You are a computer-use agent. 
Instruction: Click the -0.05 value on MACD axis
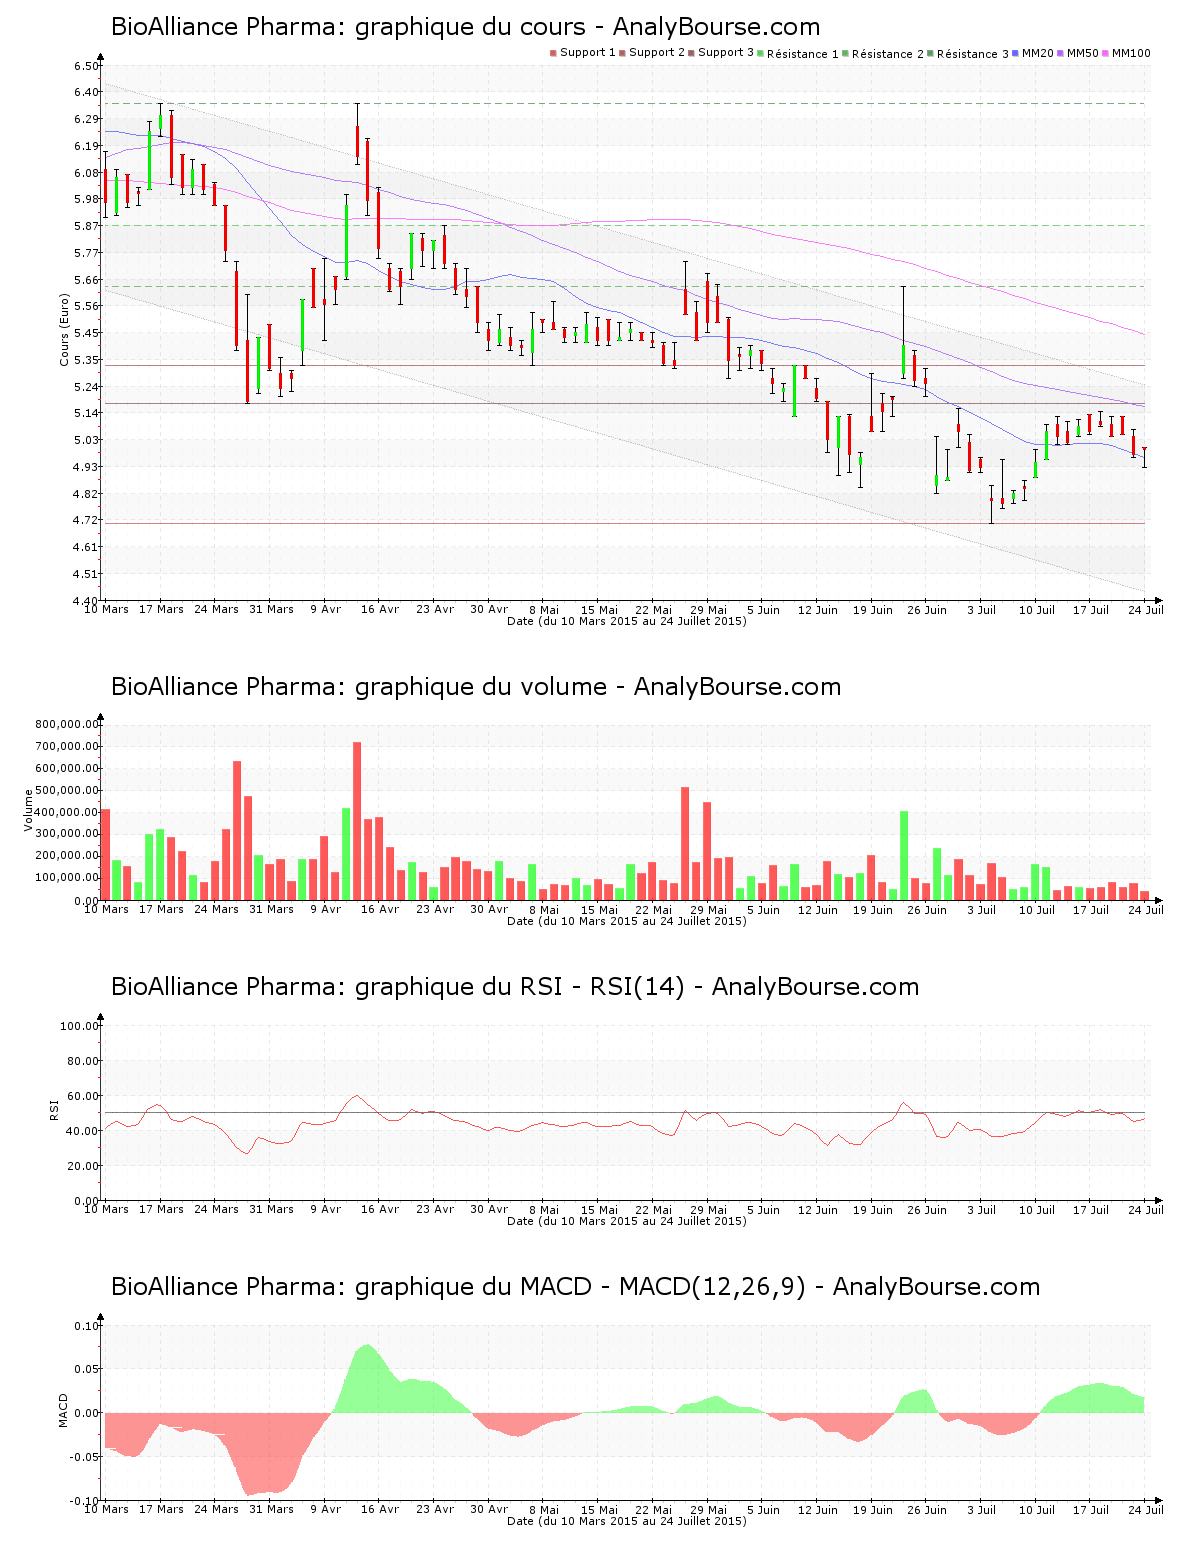pos(85,1457)
